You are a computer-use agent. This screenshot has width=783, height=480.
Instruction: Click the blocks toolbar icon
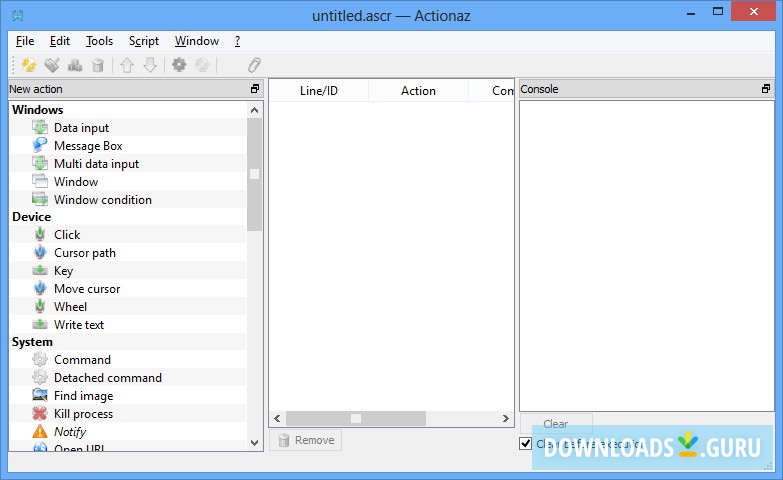pyautogui.click(x=75, y=65)
